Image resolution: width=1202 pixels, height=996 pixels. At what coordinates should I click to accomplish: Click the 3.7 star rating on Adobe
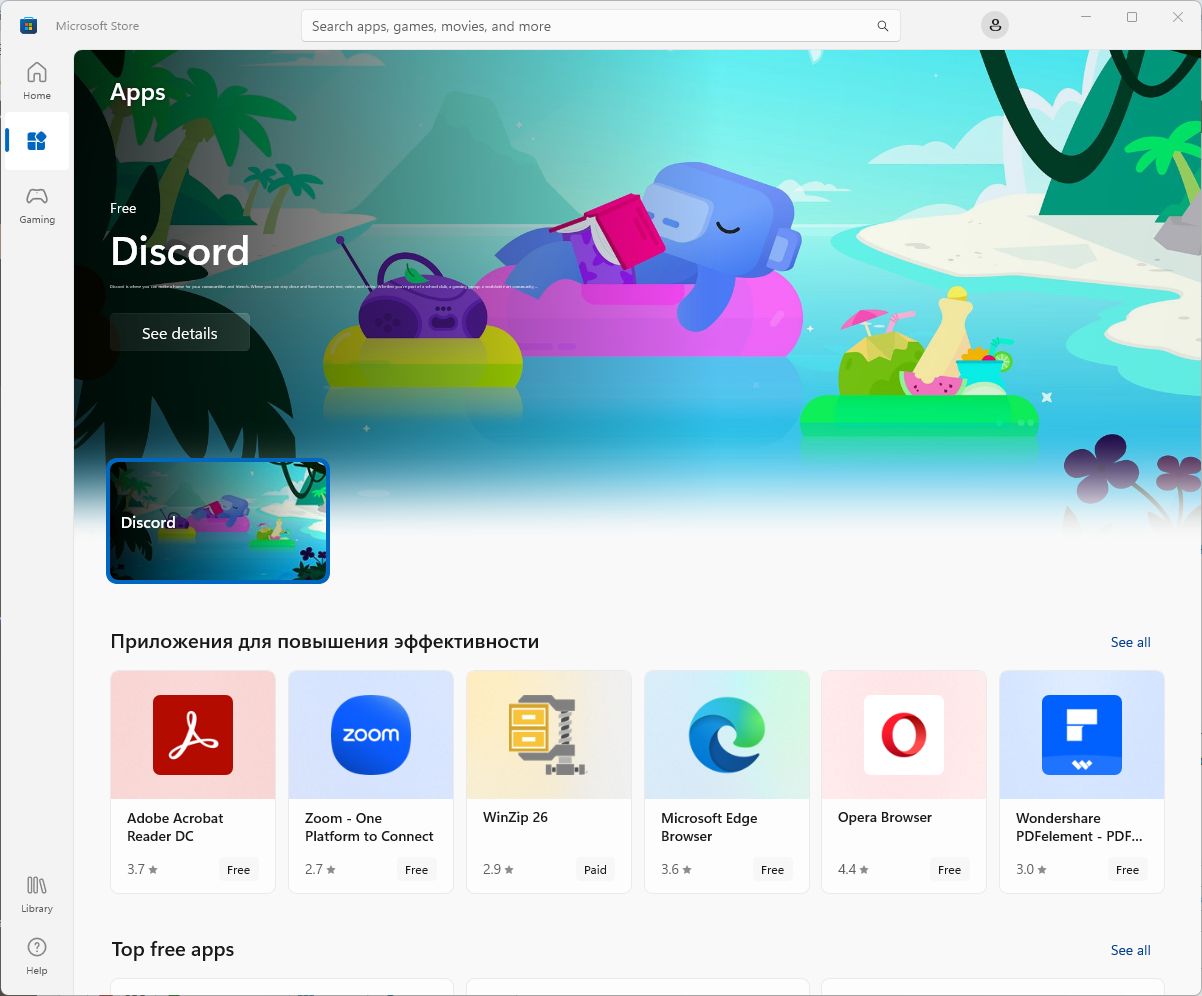click(143, 869)
